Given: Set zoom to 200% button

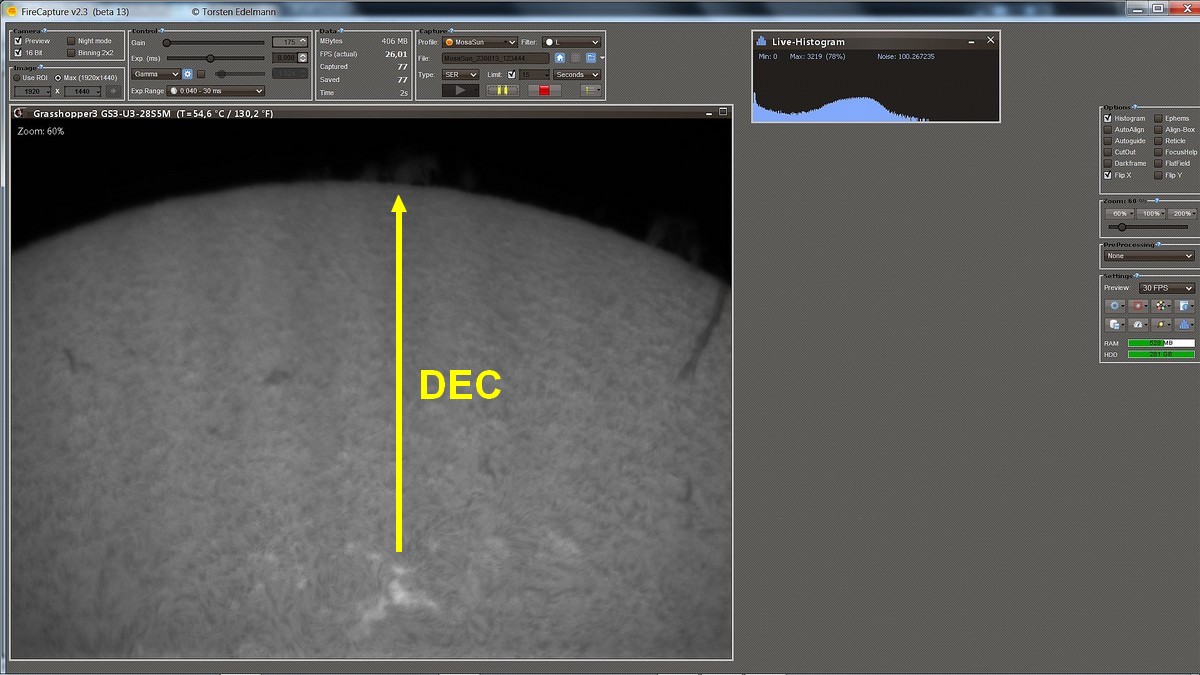Looking at the screenshot, I should tap(1181, 214).
